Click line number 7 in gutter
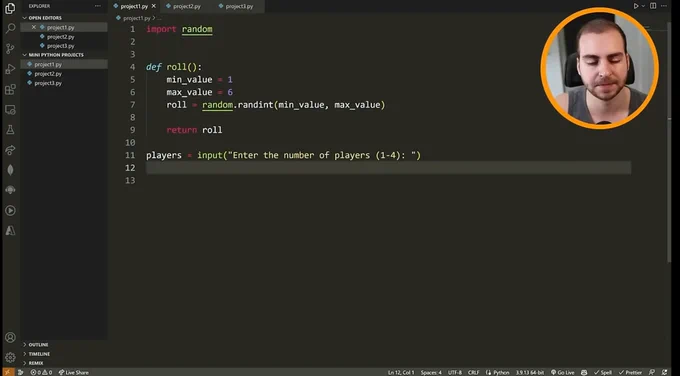 (132, 105)
